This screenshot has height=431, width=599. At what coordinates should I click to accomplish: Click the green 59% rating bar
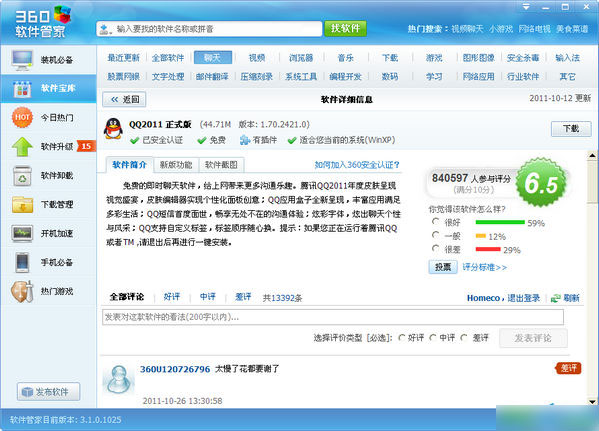(500, 222)
